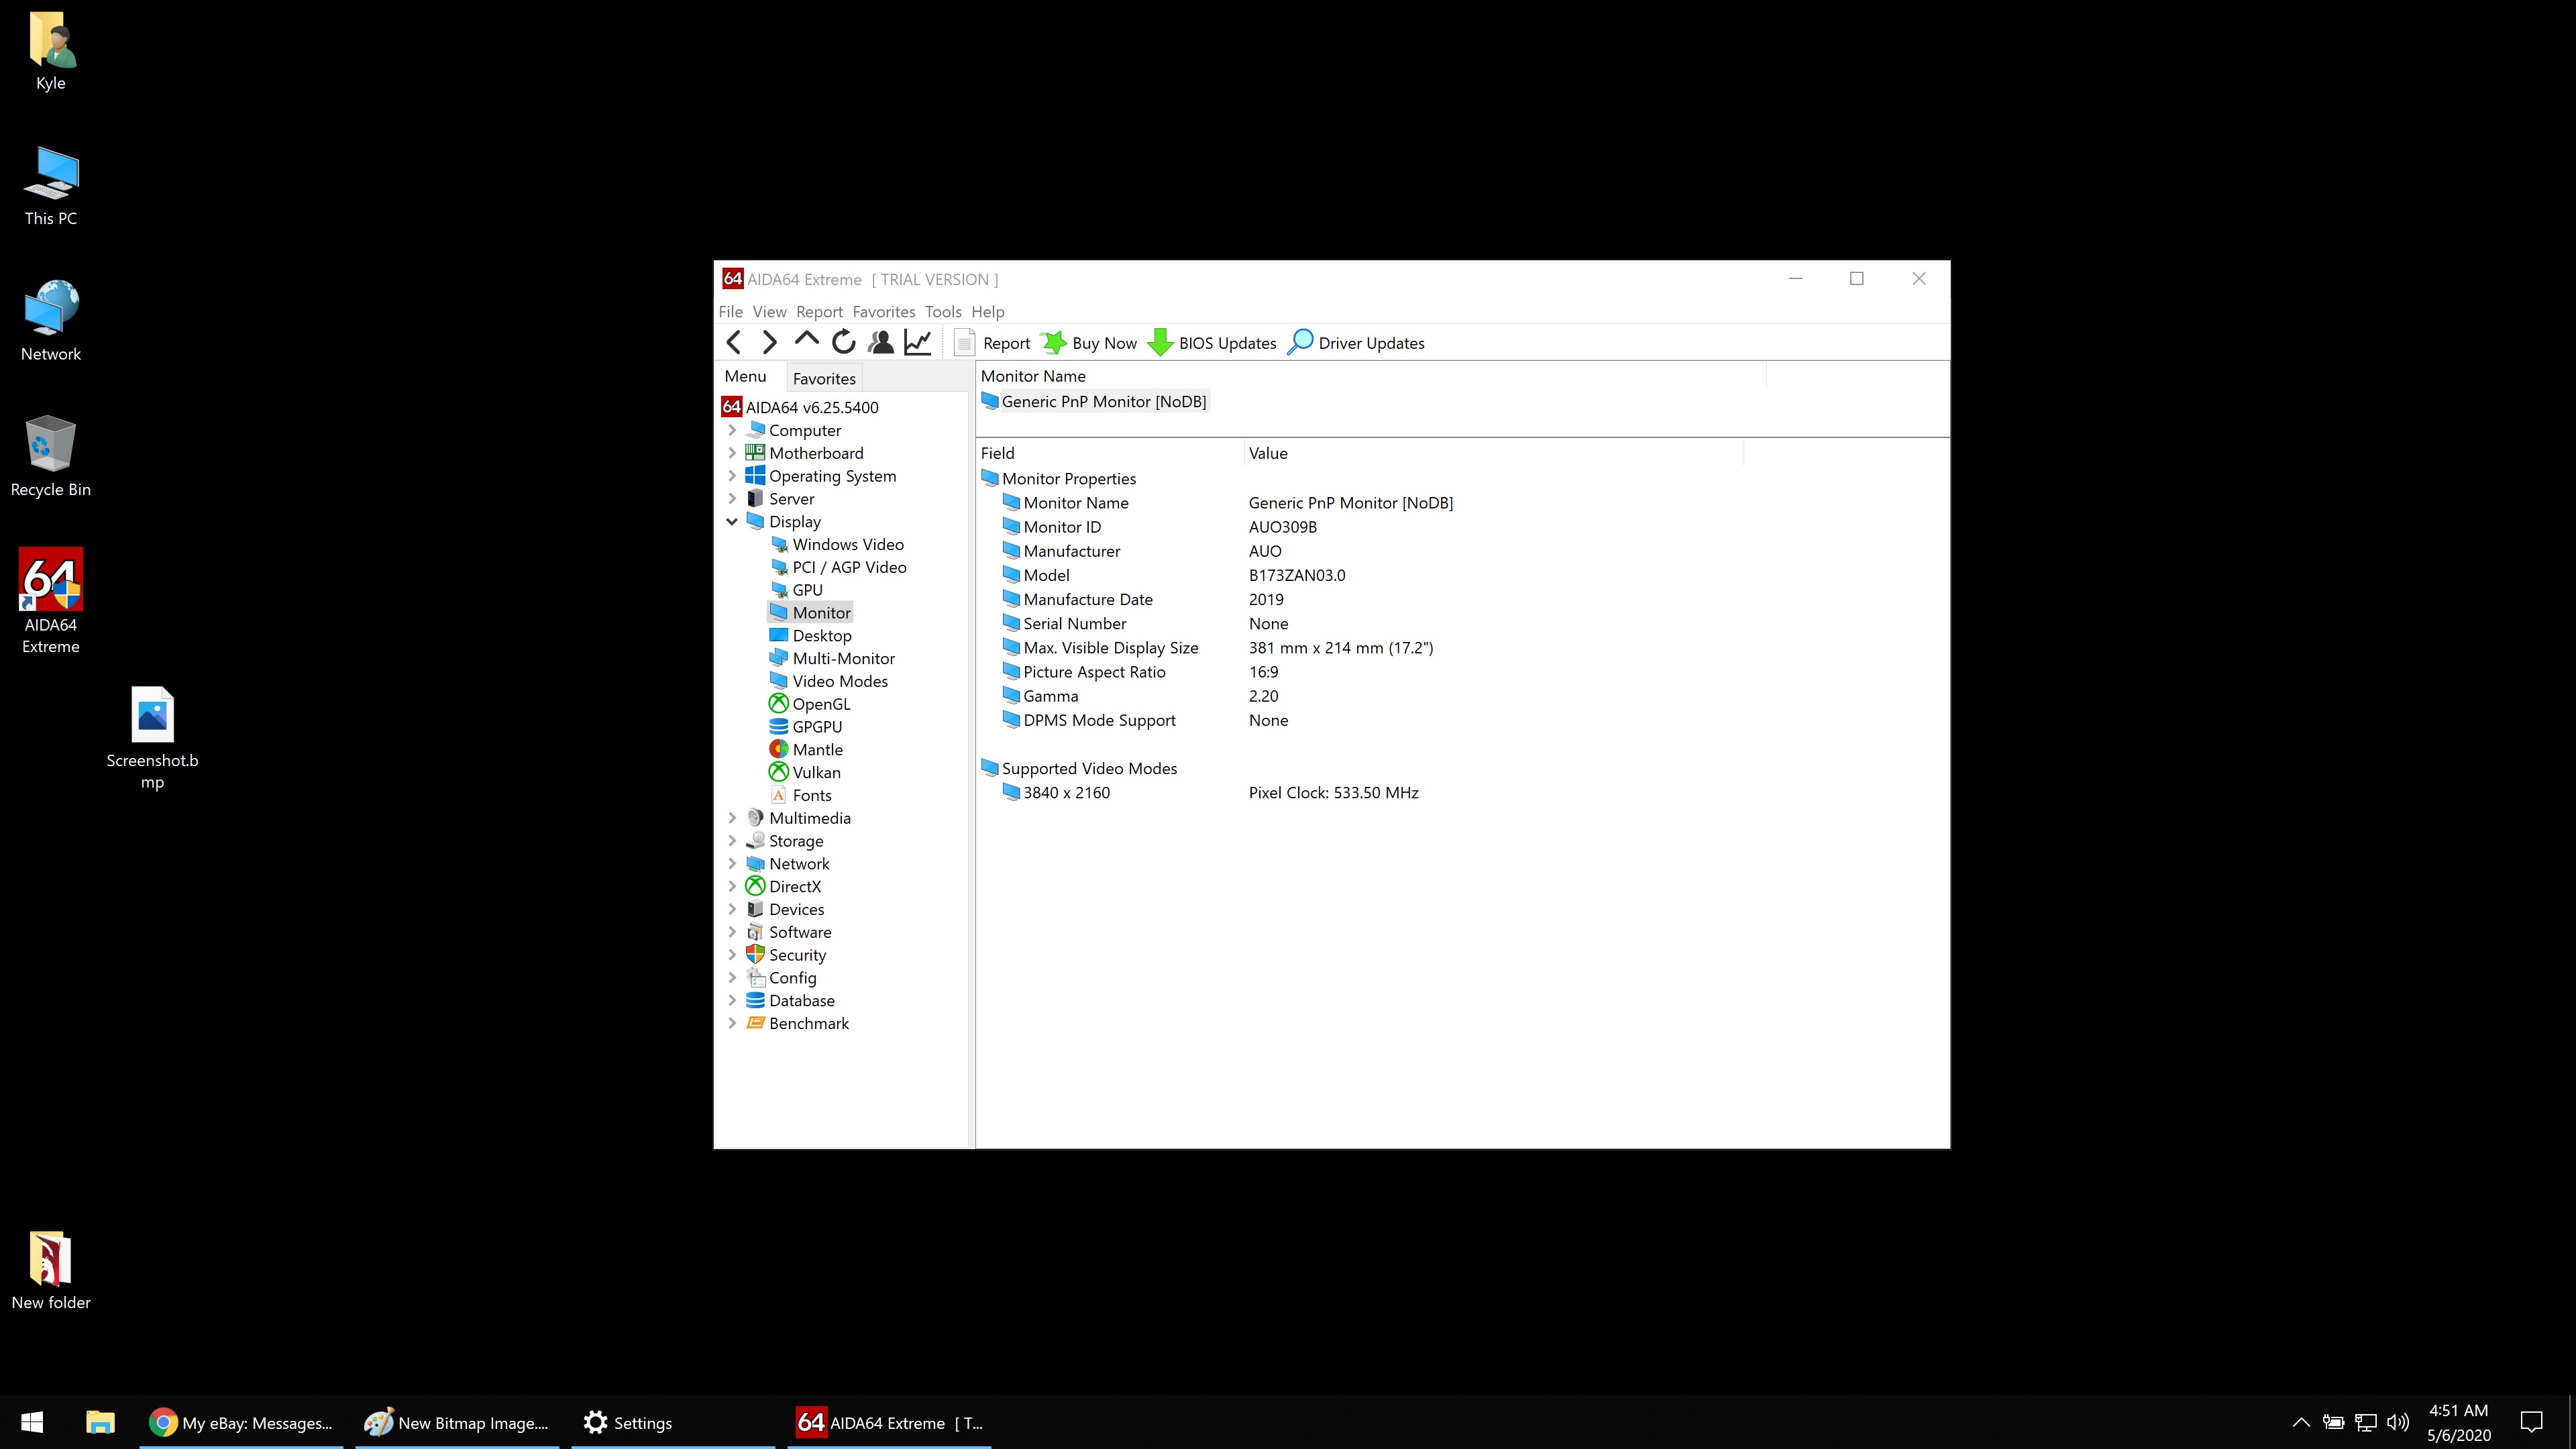2576x1449 pixels.
Task: Open the Help menu
Action: click(987, 312)
